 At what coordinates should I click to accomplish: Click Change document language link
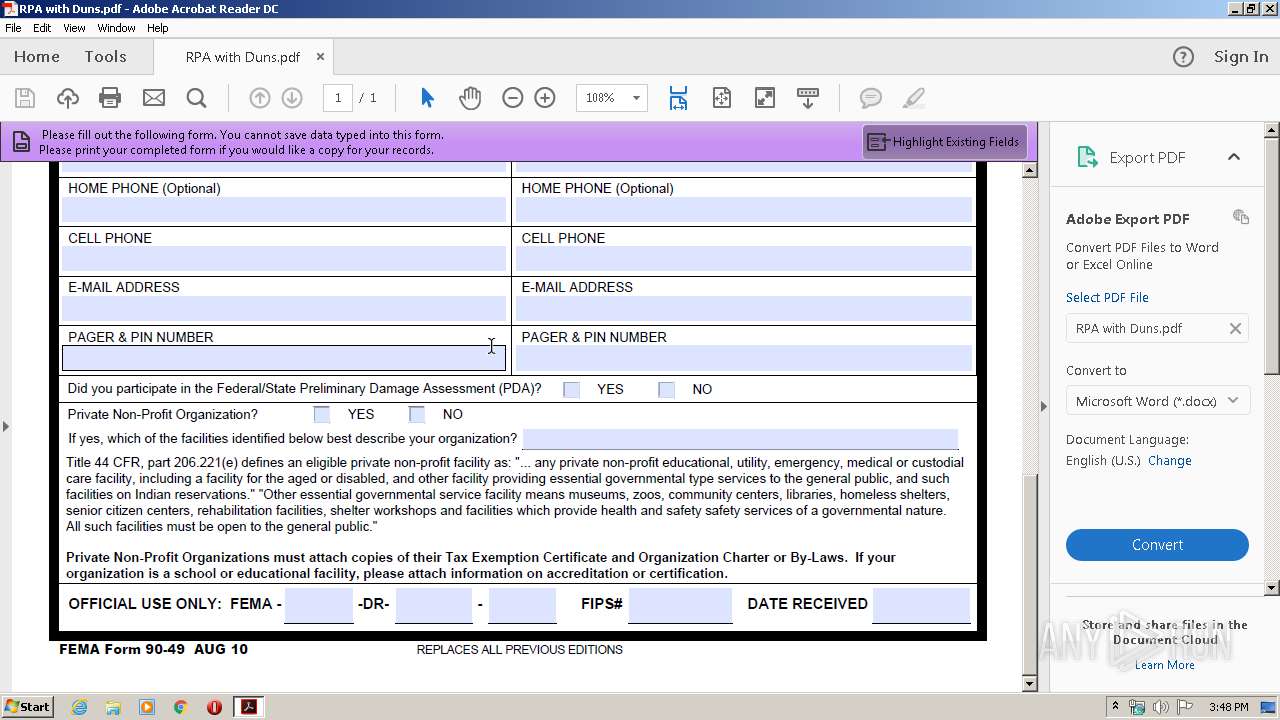pyautogui.click(x=1170, y=461)
